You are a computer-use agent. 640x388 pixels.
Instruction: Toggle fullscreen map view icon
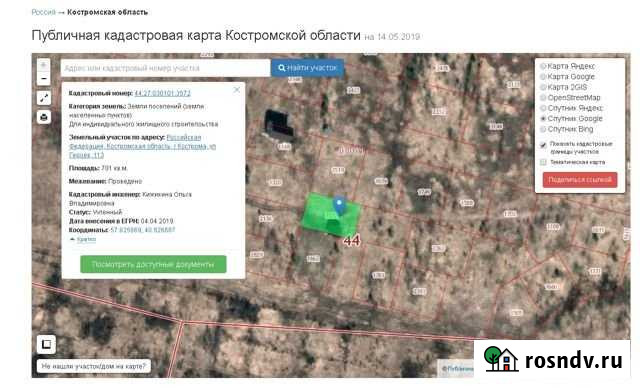click(44, 98)
